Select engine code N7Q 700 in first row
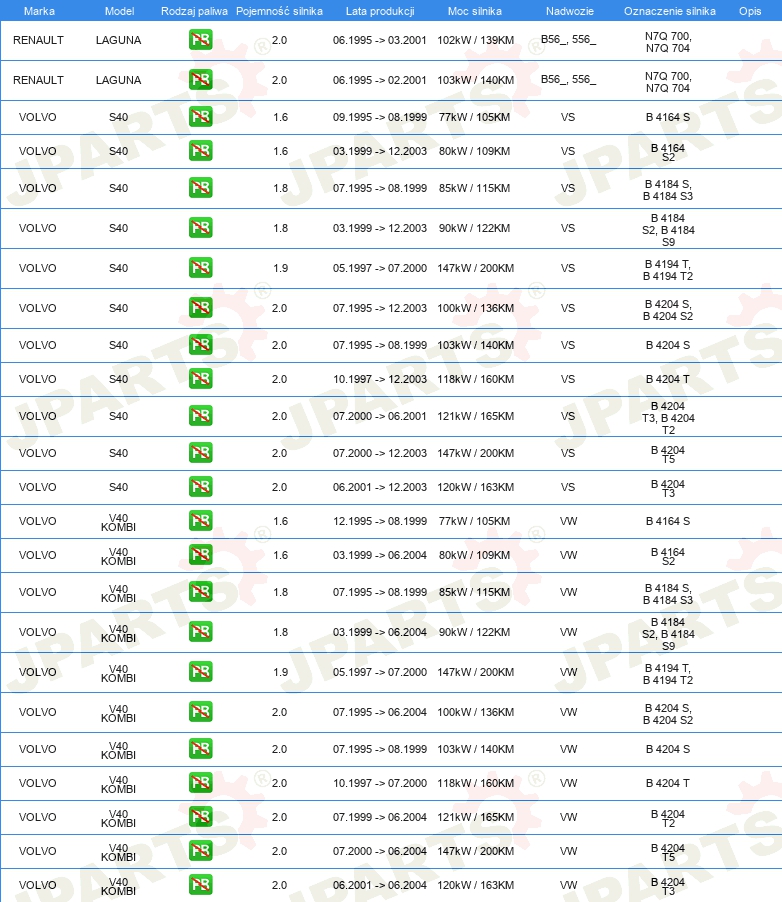This screenshot has height=902, width=782. [667, 36]
